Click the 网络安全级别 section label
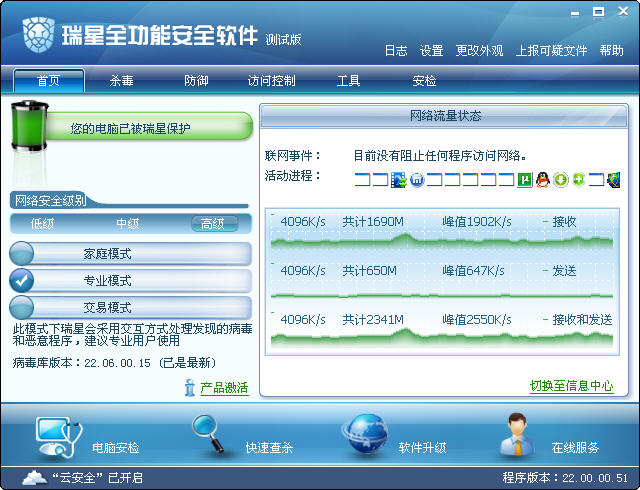 [50, 200]
